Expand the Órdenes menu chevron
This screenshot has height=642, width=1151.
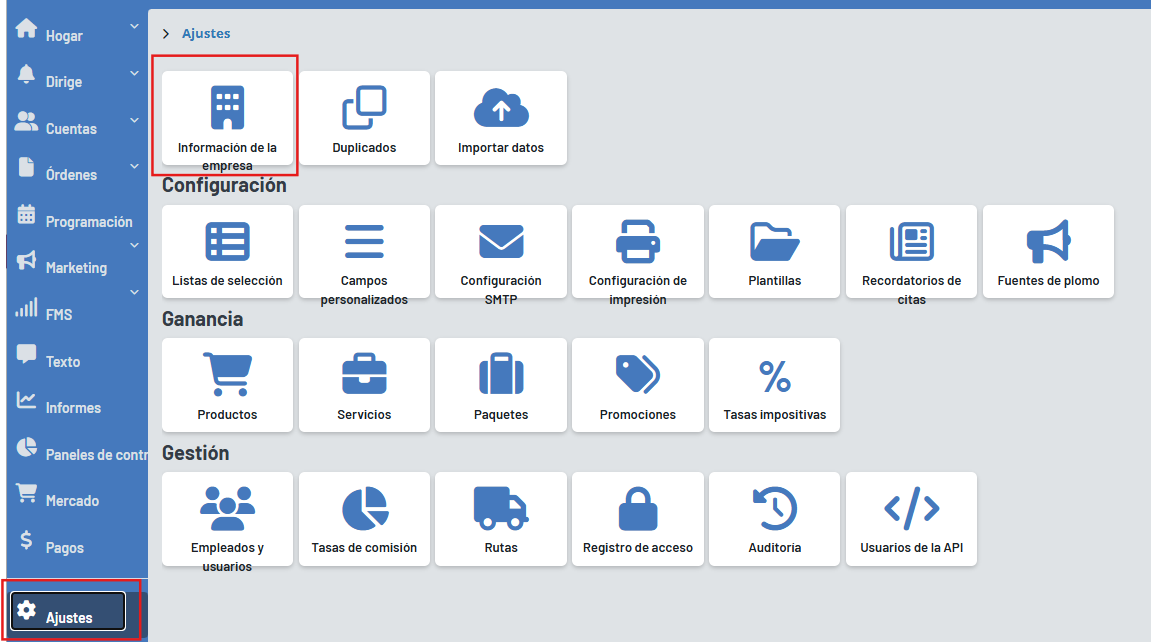[x=134, y=167]
